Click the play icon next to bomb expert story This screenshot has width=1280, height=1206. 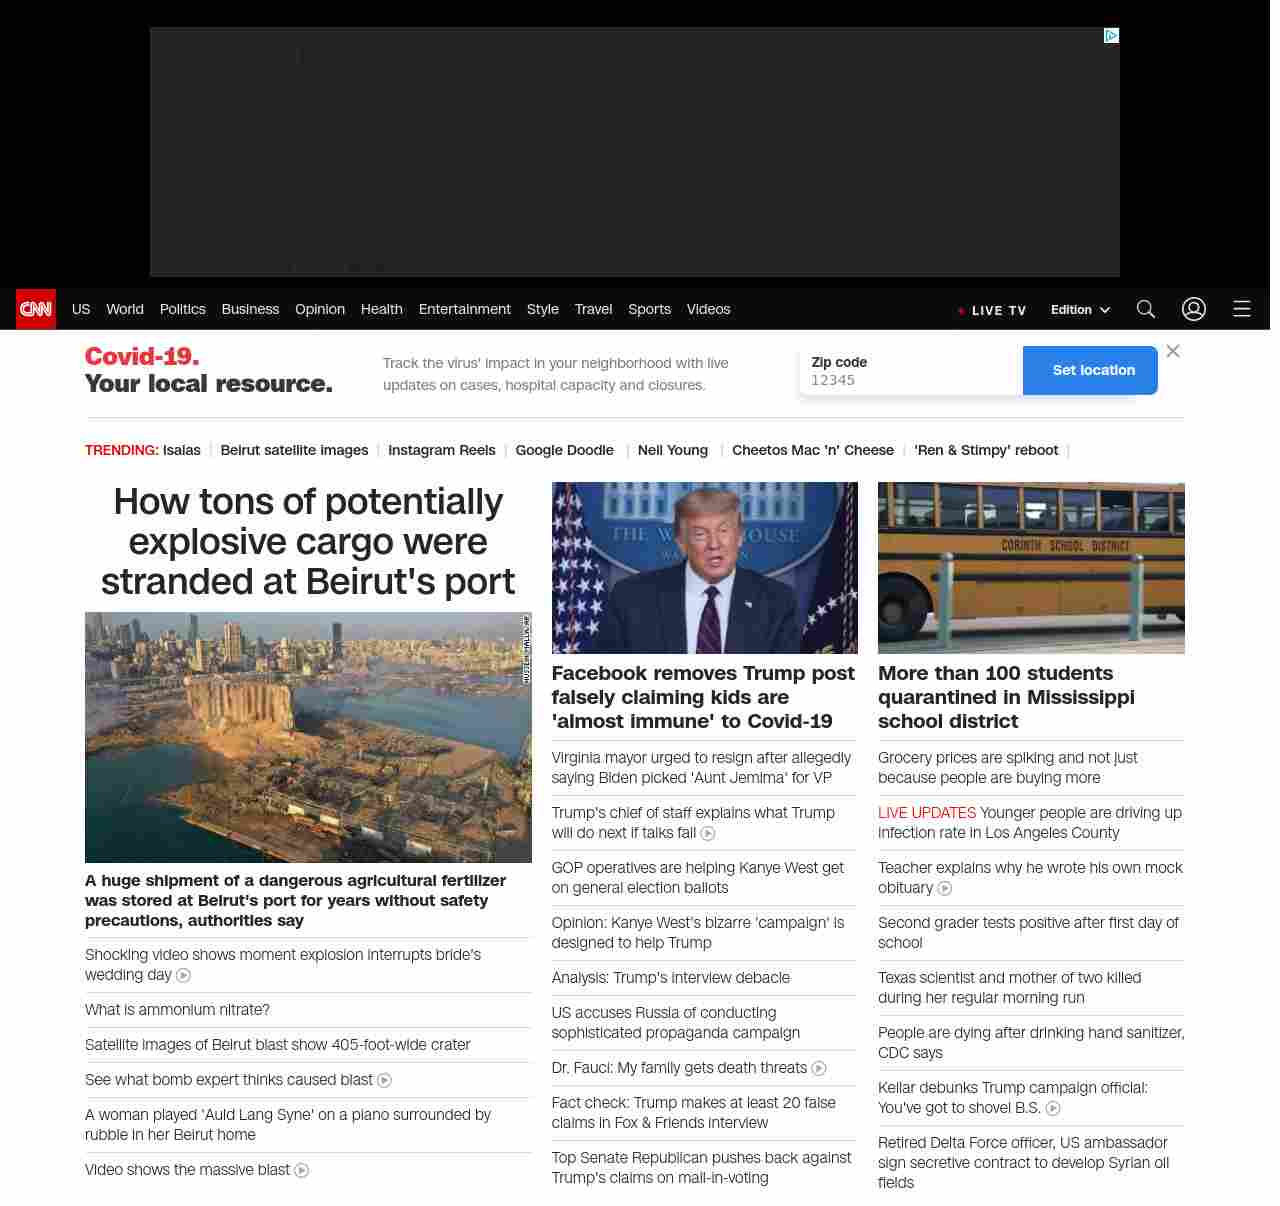(384, 1080)
